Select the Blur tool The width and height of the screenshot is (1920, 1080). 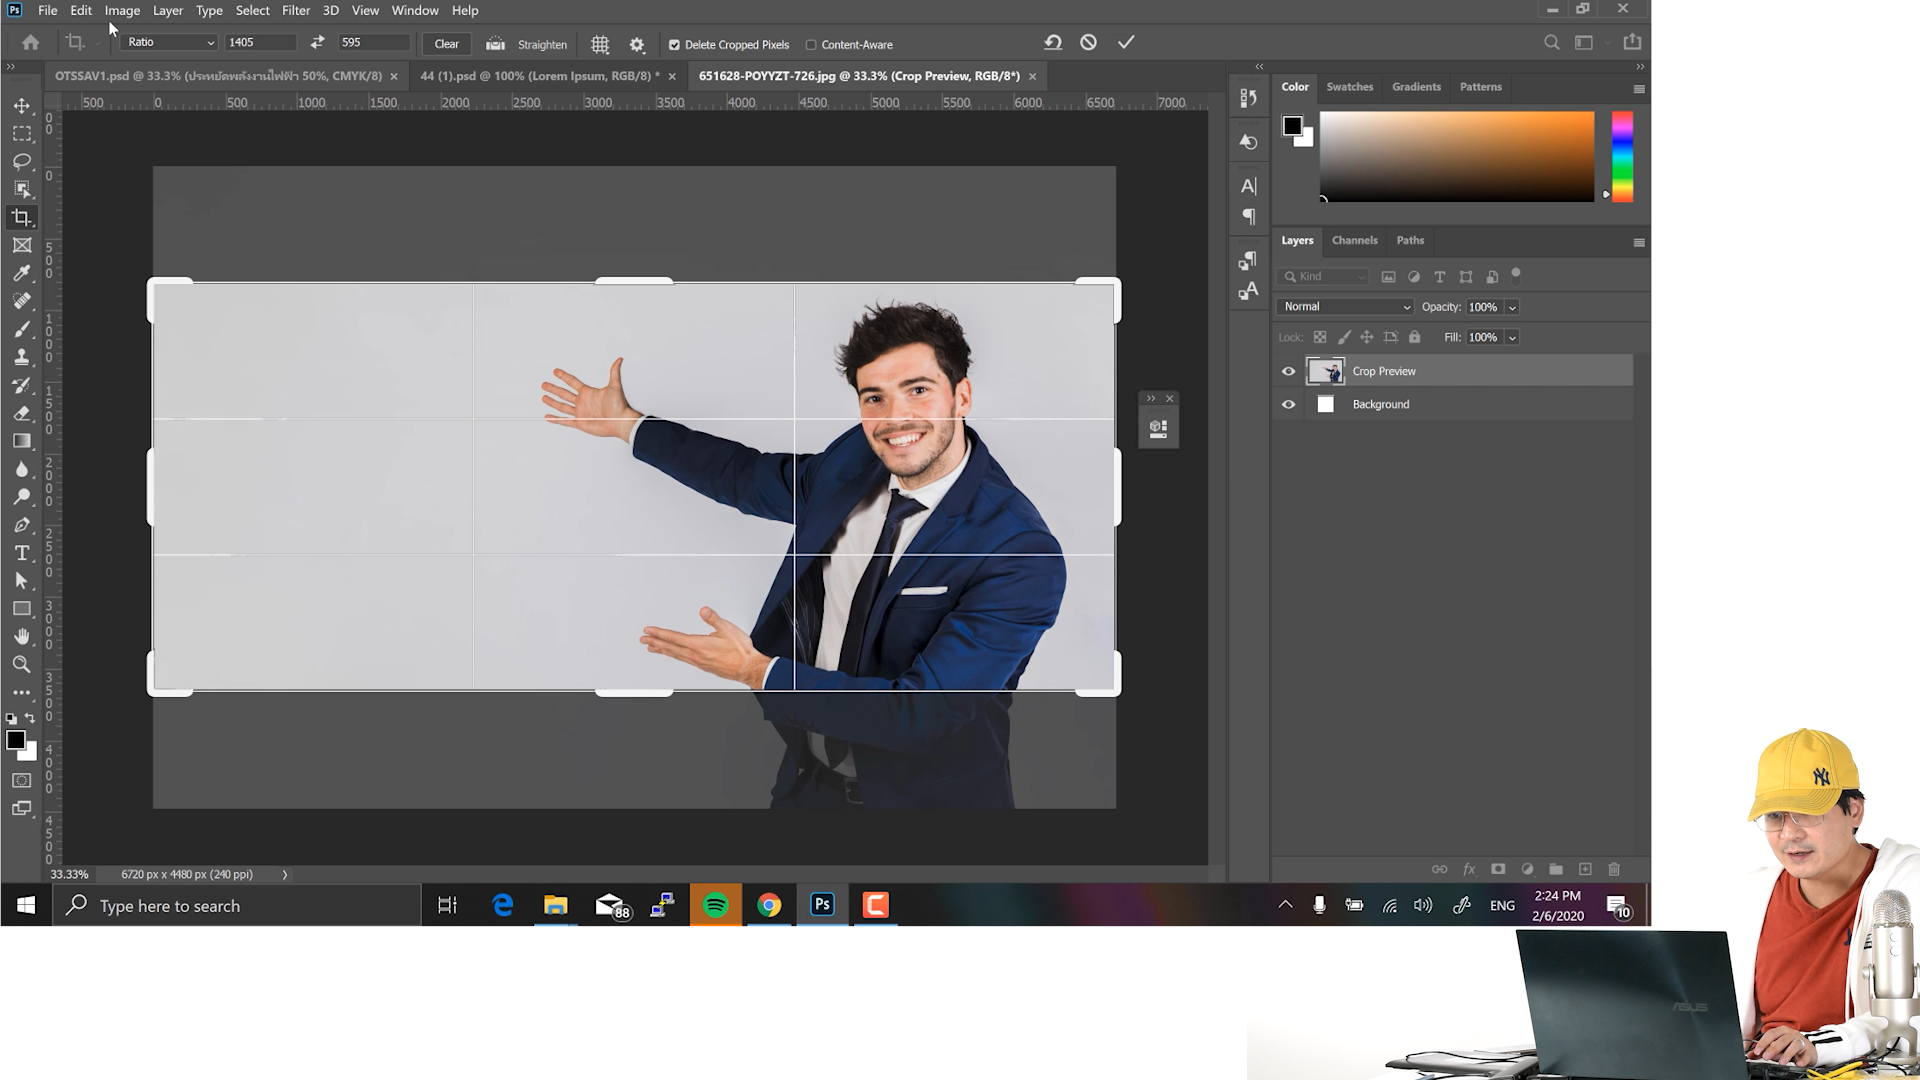point(22,469)
